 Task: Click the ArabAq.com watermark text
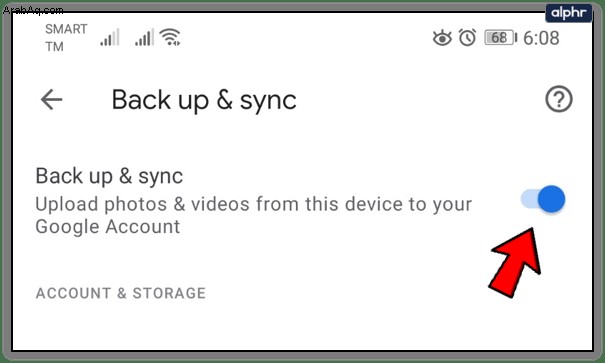coord(33,10)
